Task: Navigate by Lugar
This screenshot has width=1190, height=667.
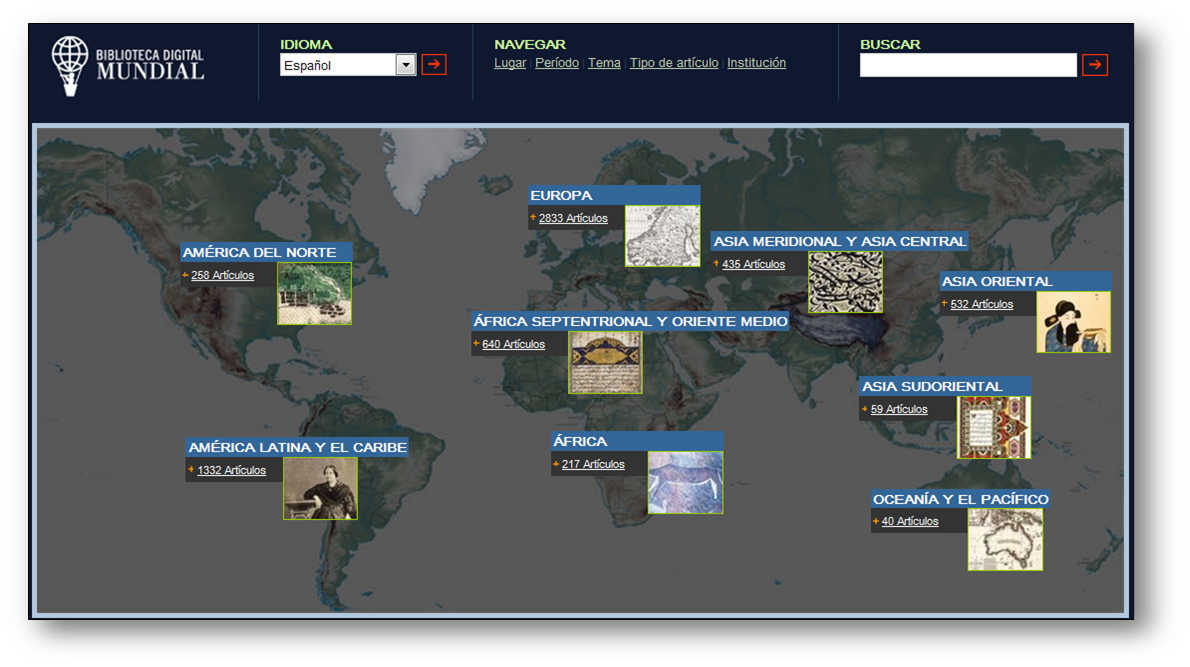Action: [x=510, y=63]
